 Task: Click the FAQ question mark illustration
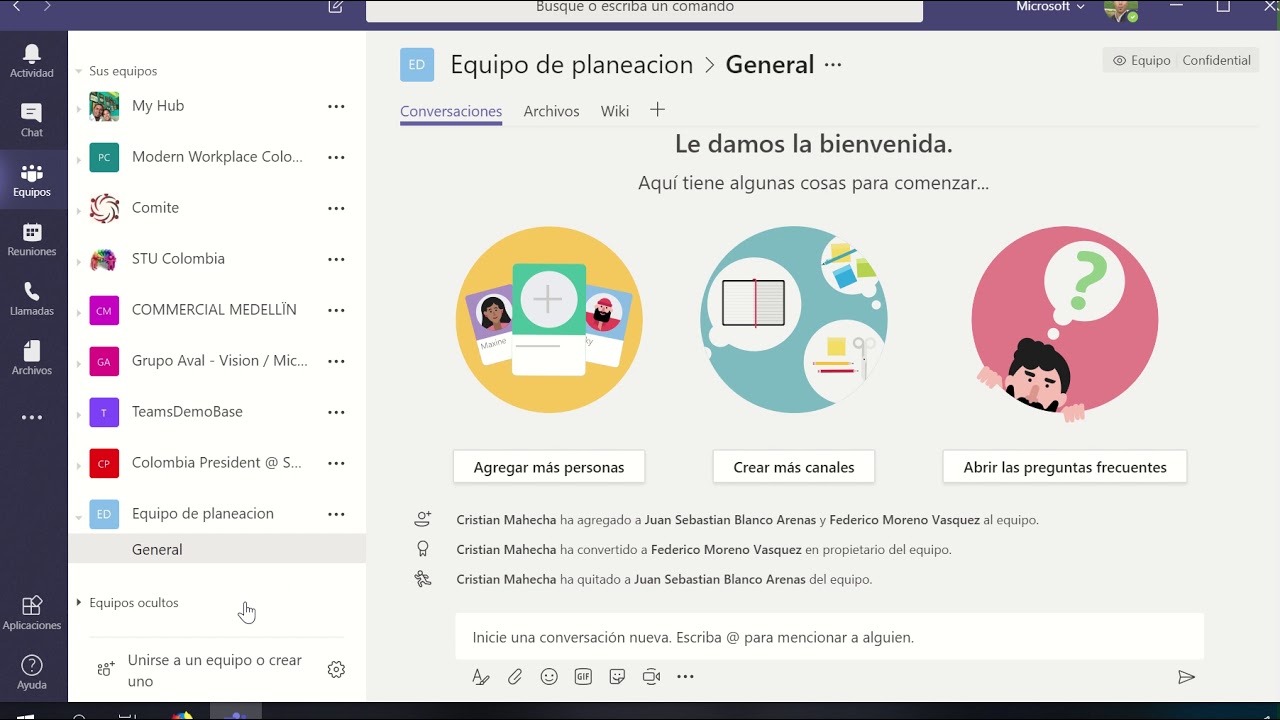click(1064, 320)
